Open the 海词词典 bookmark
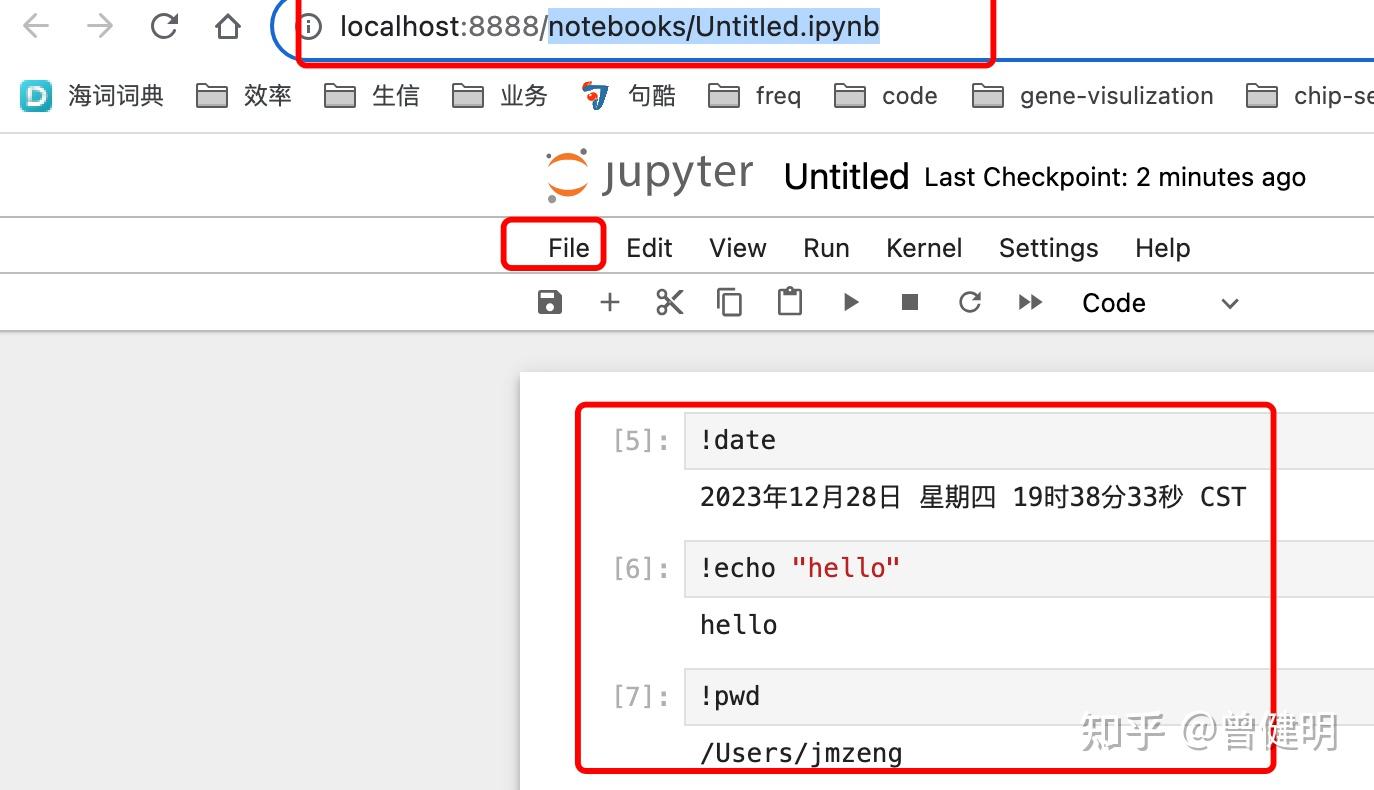The height and width of the screenshot is (790, 1374). (x=92, y=96)
